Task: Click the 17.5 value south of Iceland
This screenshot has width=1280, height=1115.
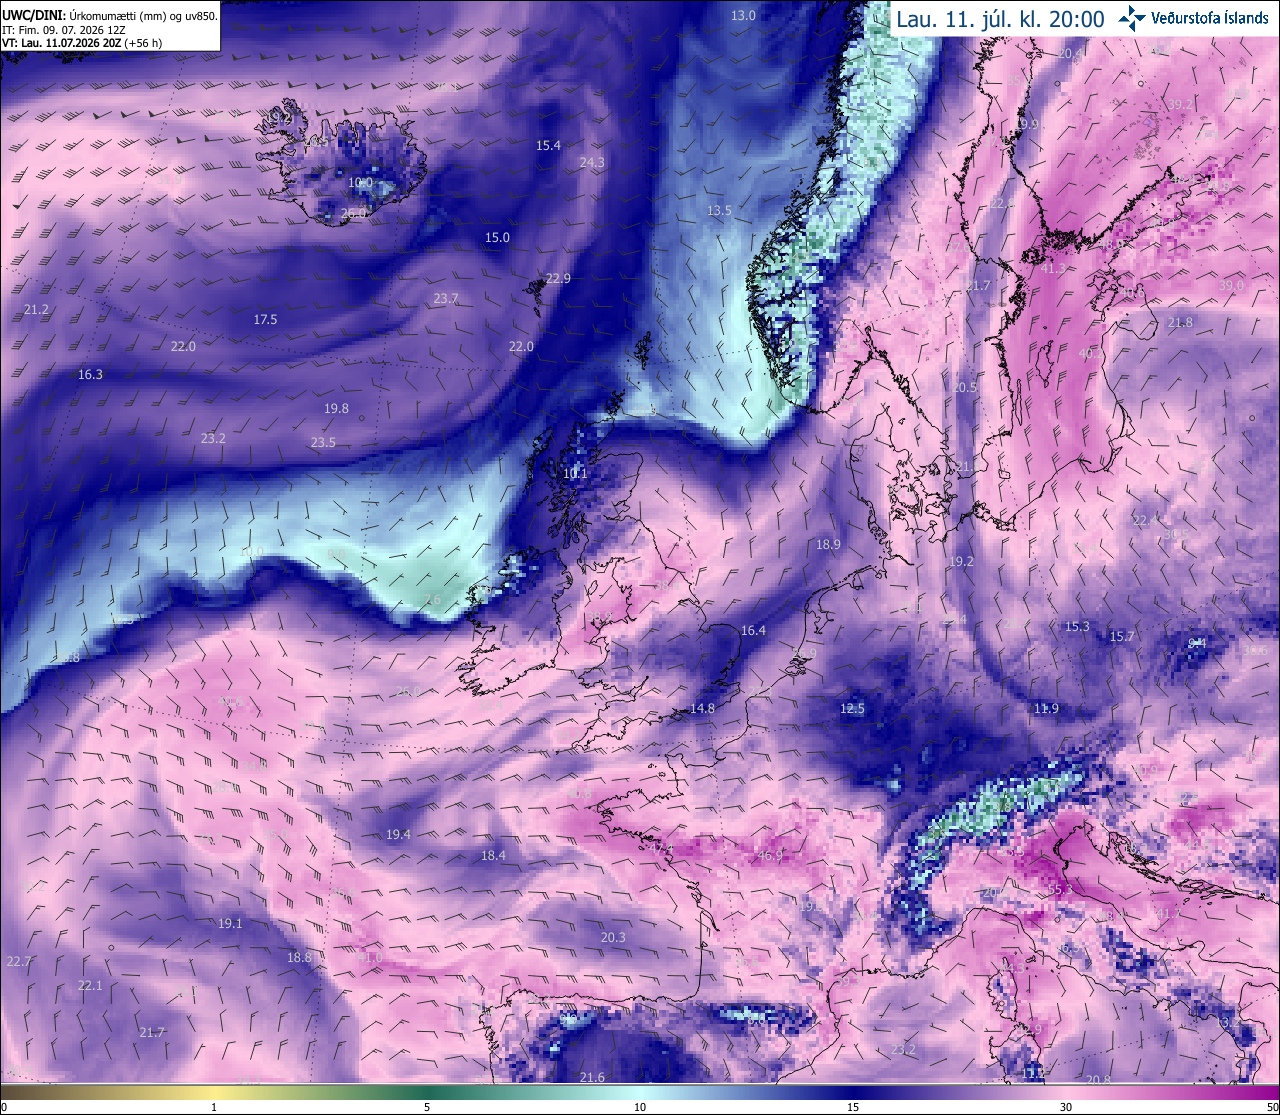Action: click(x=265, y=319)
